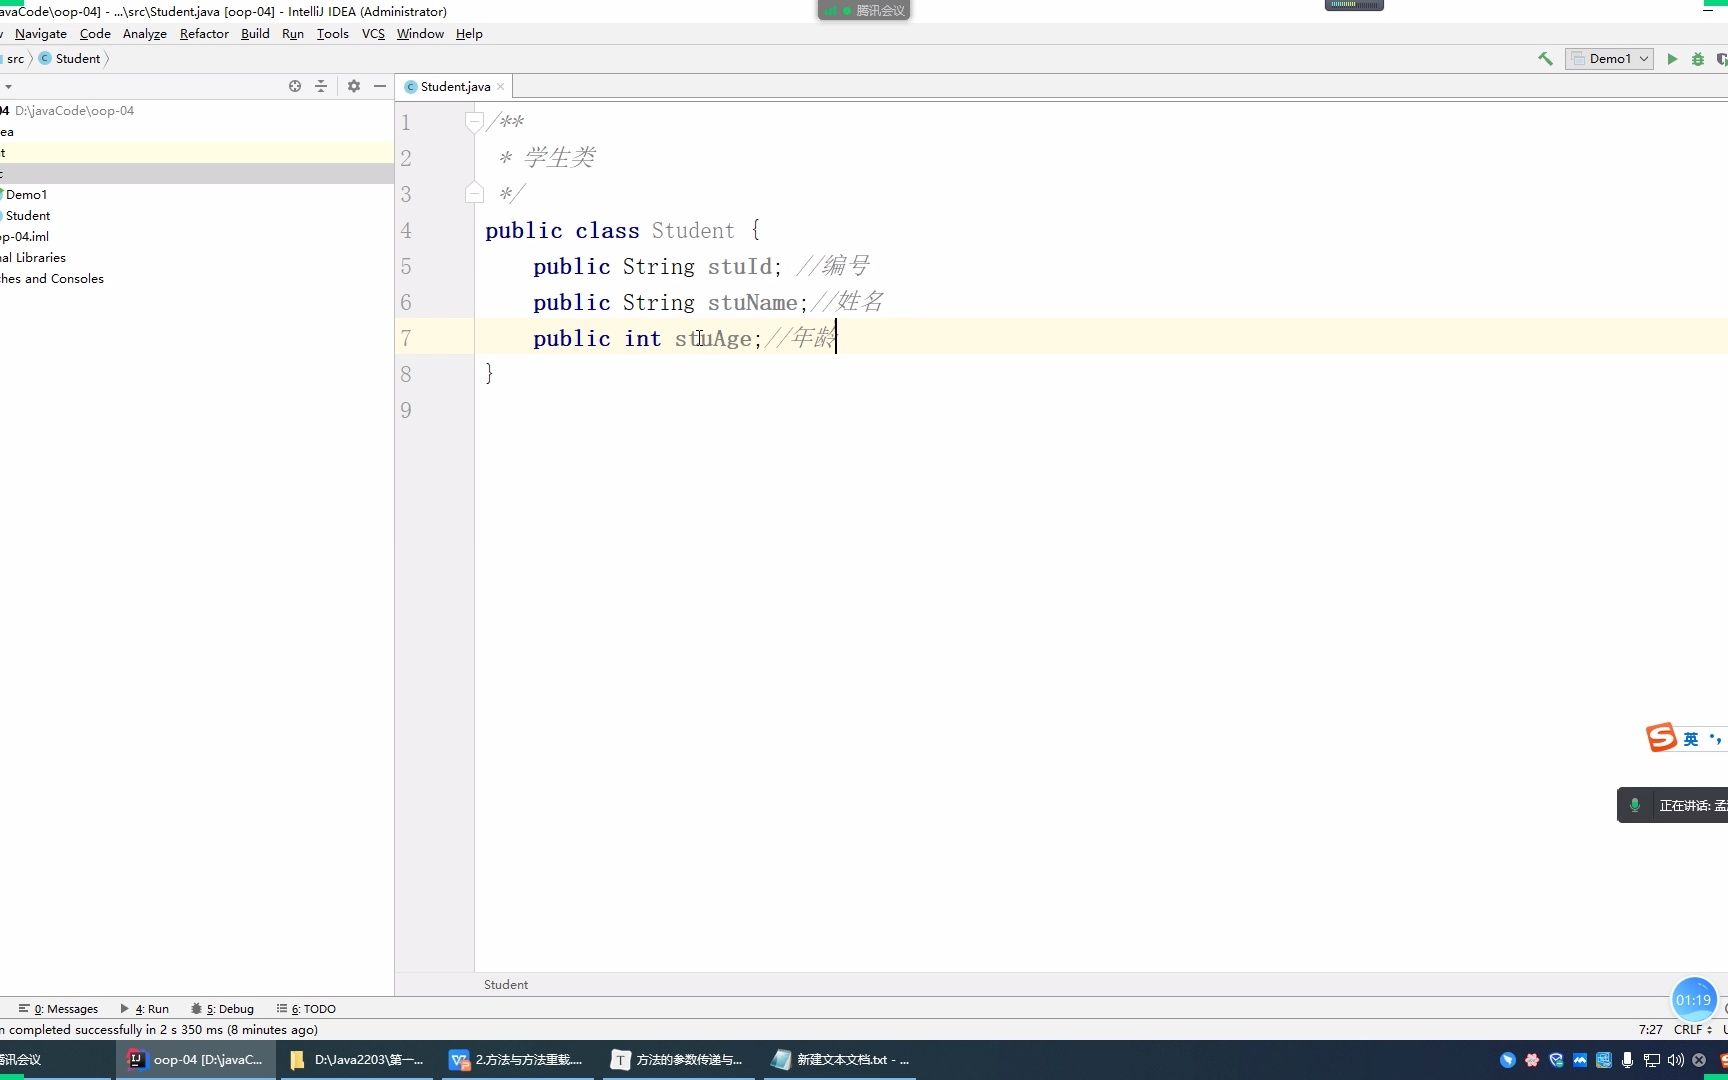Open the Help menu
Image resolution: width=1728 pixels, height=1080 pixels.
click(469, 34)
